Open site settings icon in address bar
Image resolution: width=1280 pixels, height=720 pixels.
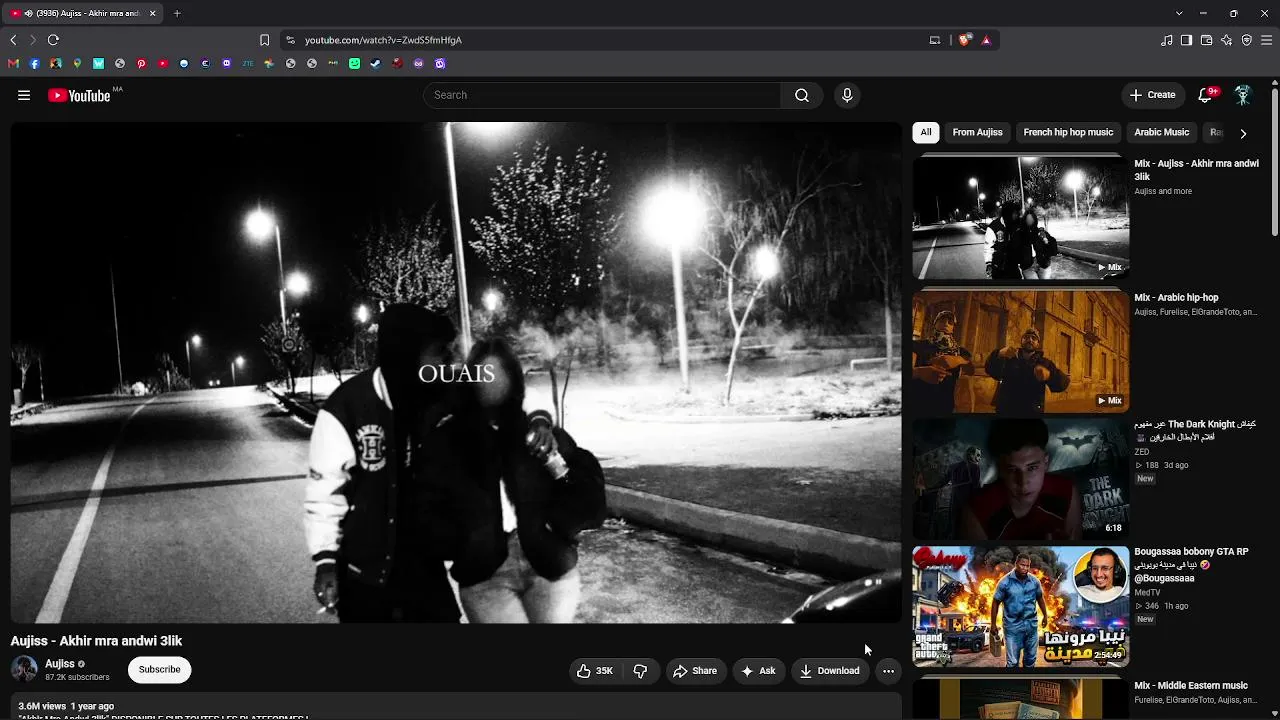[x=290, y=40]
